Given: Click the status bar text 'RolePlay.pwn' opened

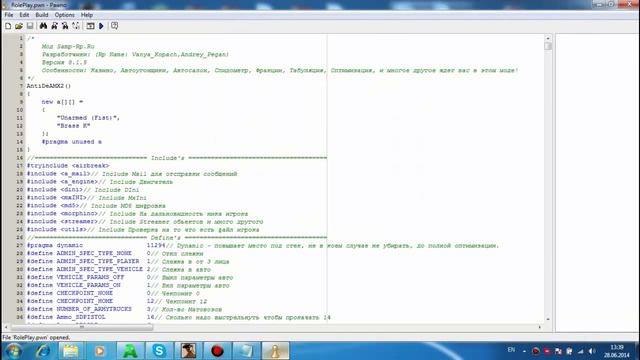Looking at the screenshot, I should (36, 338).
